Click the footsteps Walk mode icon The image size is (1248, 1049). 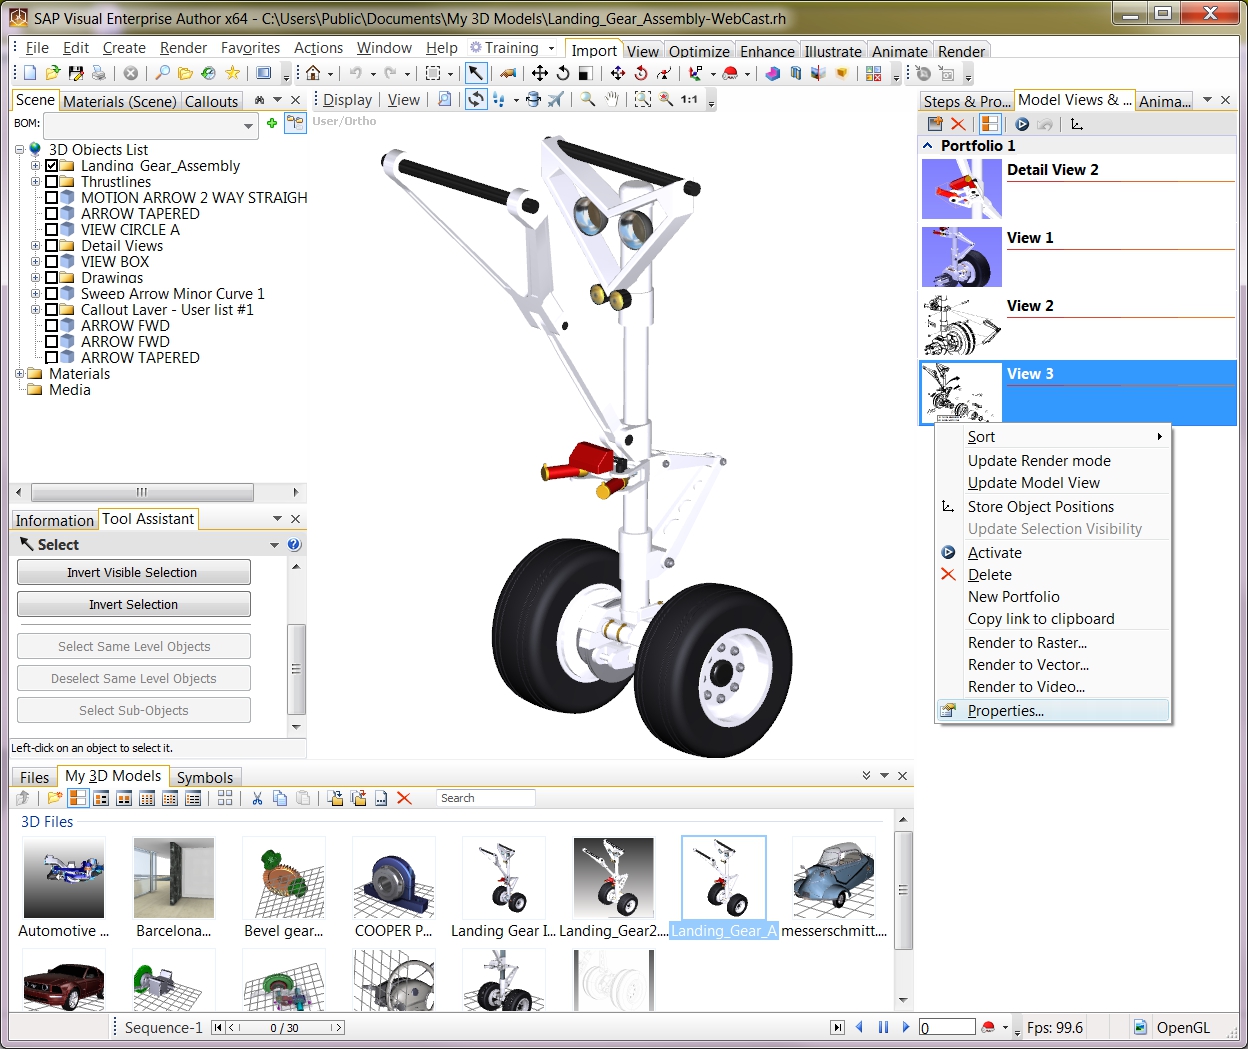click(499, 99)
